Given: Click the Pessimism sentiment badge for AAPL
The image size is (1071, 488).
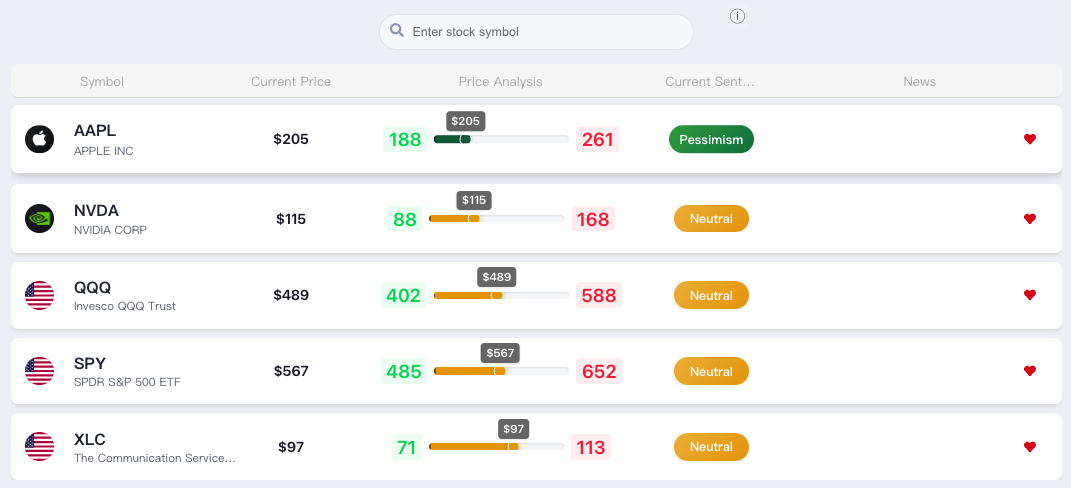Looking at the screenshot, I should pyautogui.click(x=711, y=139).
